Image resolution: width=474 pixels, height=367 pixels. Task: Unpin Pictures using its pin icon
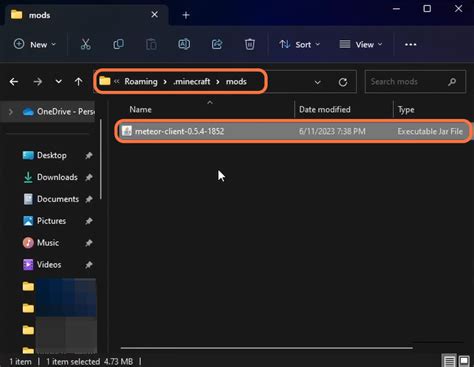(x=89, y=221)
